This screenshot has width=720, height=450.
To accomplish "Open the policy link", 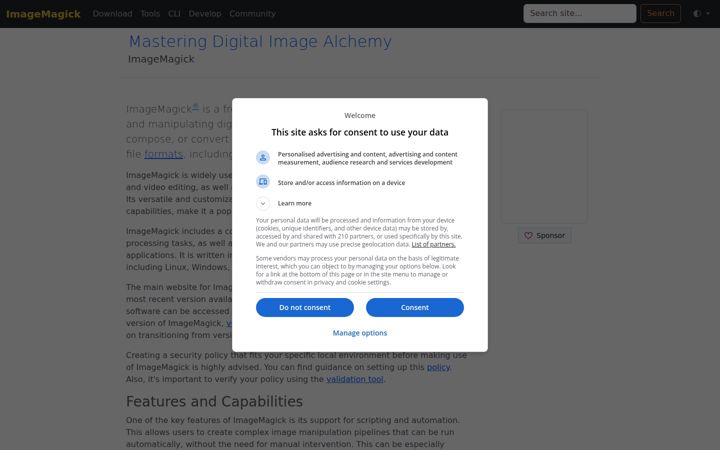I will click(438, 367).
